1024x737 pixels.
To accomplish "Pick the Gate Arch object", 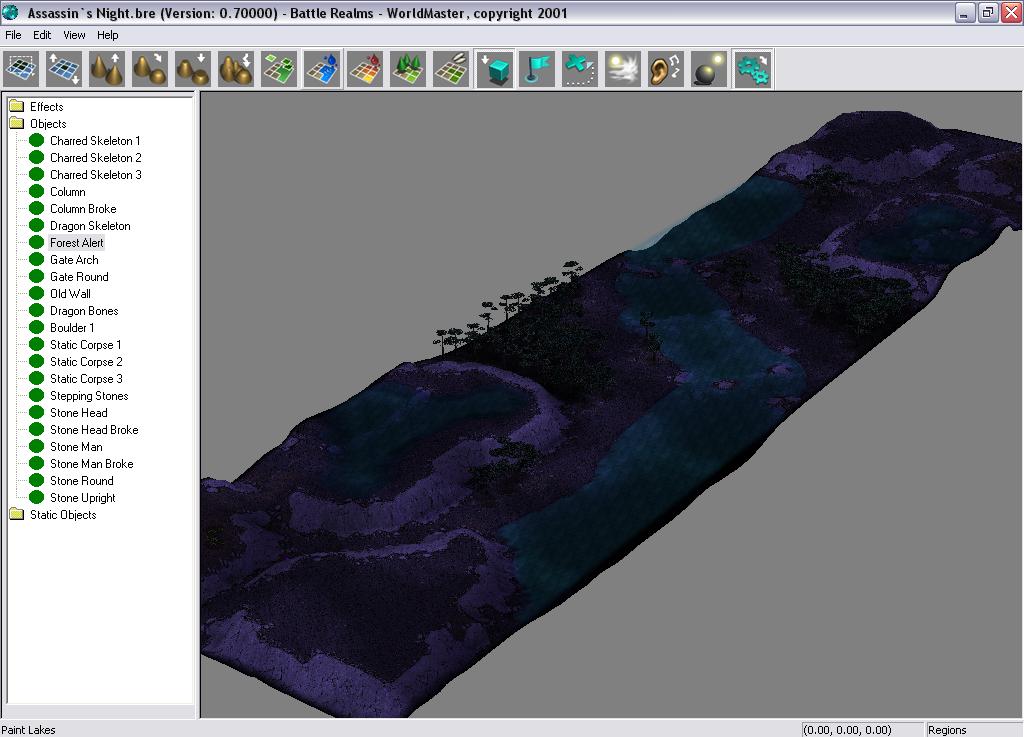I will (x=74, y=260).
